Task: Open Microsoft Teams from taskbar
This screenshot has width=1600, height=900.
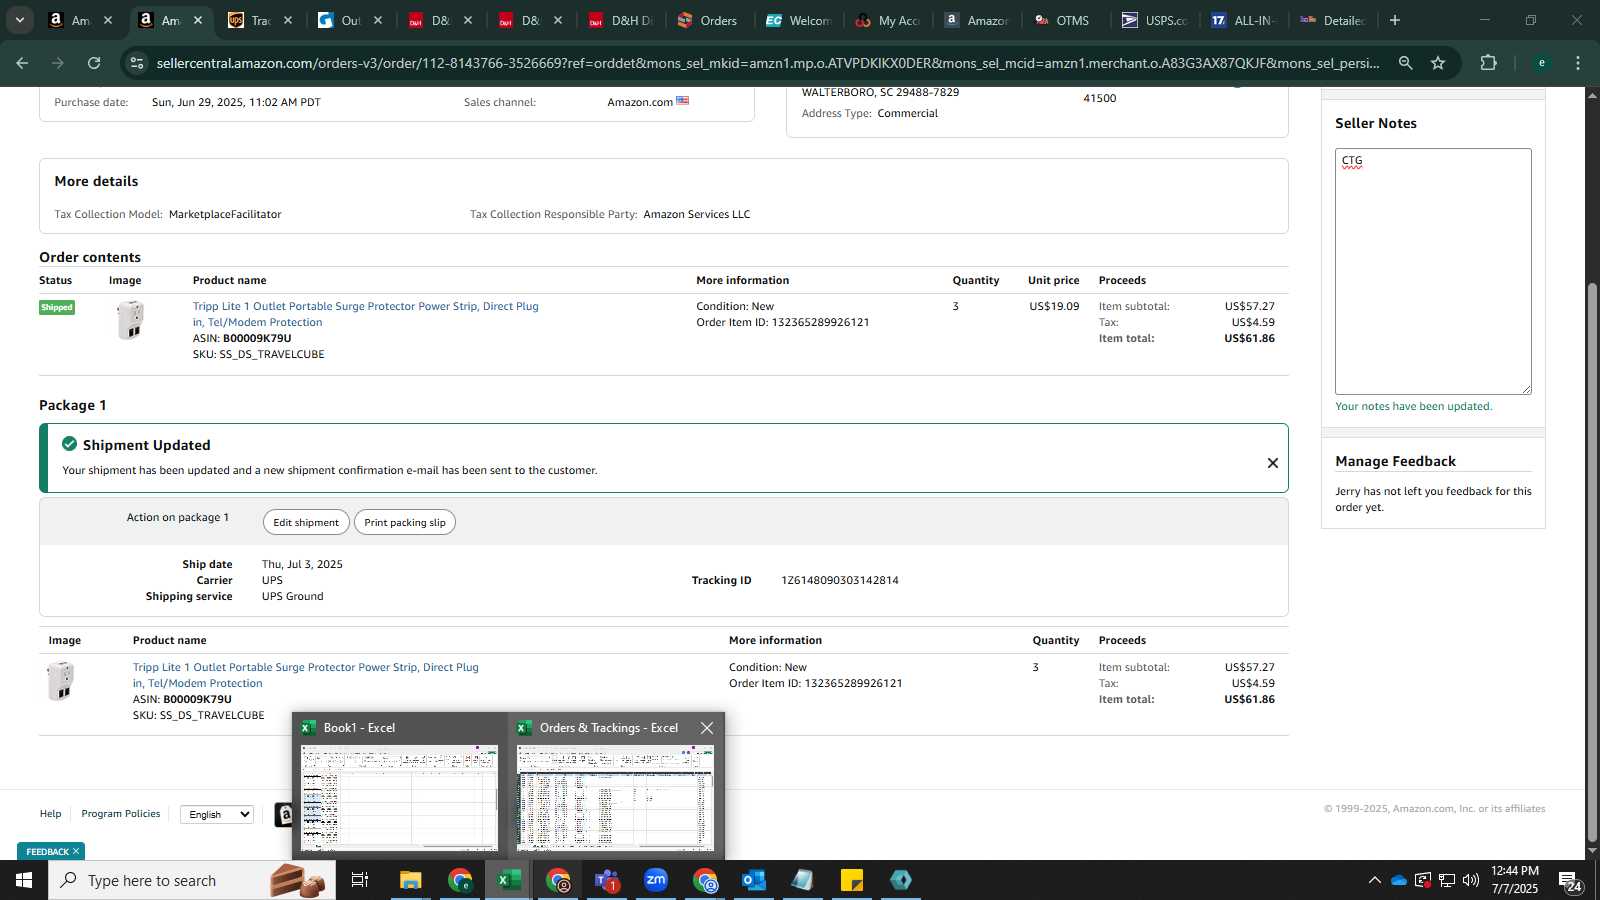Action: (x=606, y=880)
